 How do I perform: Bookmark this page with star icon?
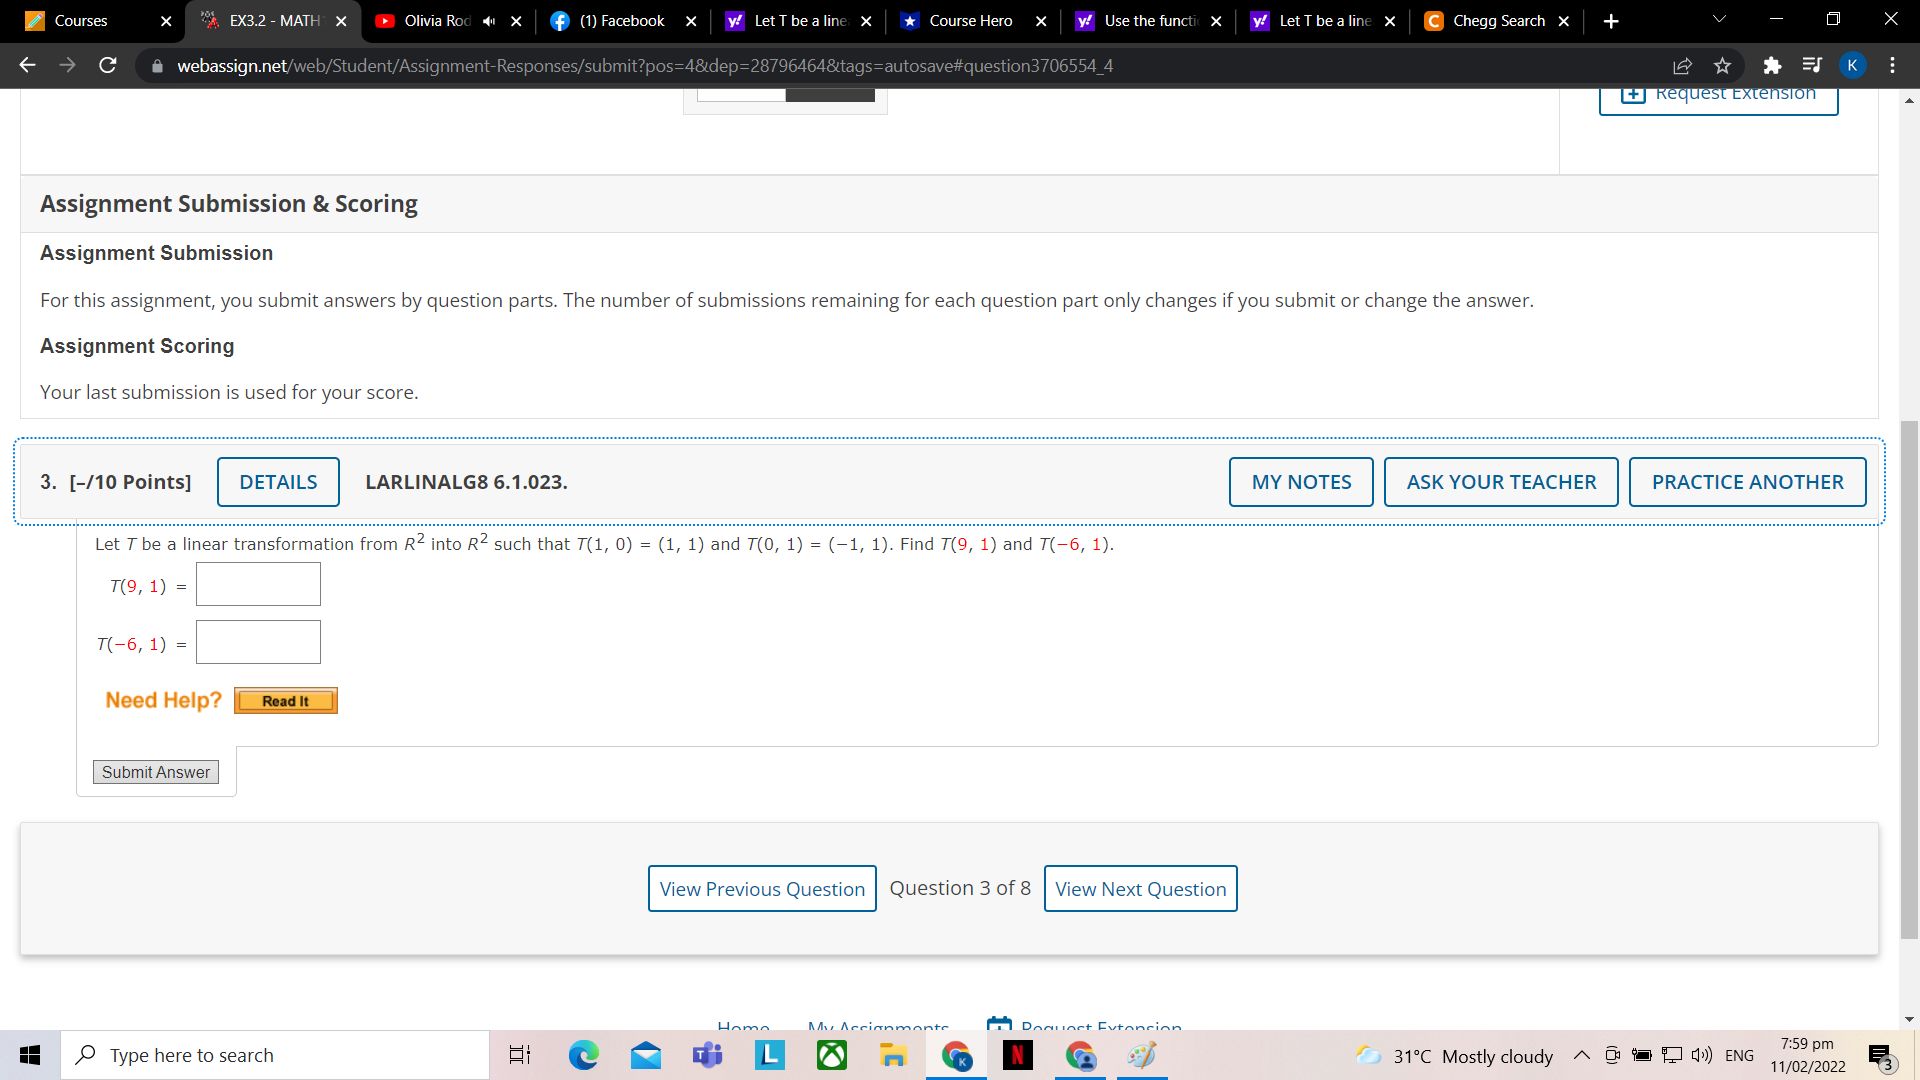(1722, 66)
